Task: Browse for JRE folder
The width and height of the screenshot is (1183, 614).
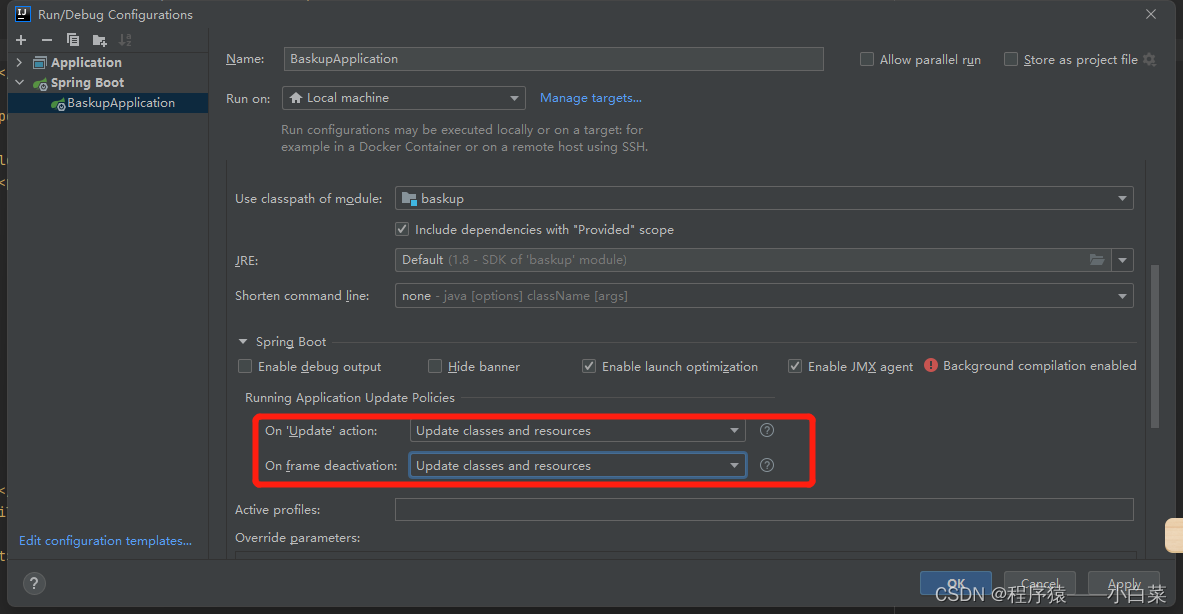Action: coord(1097,259)
